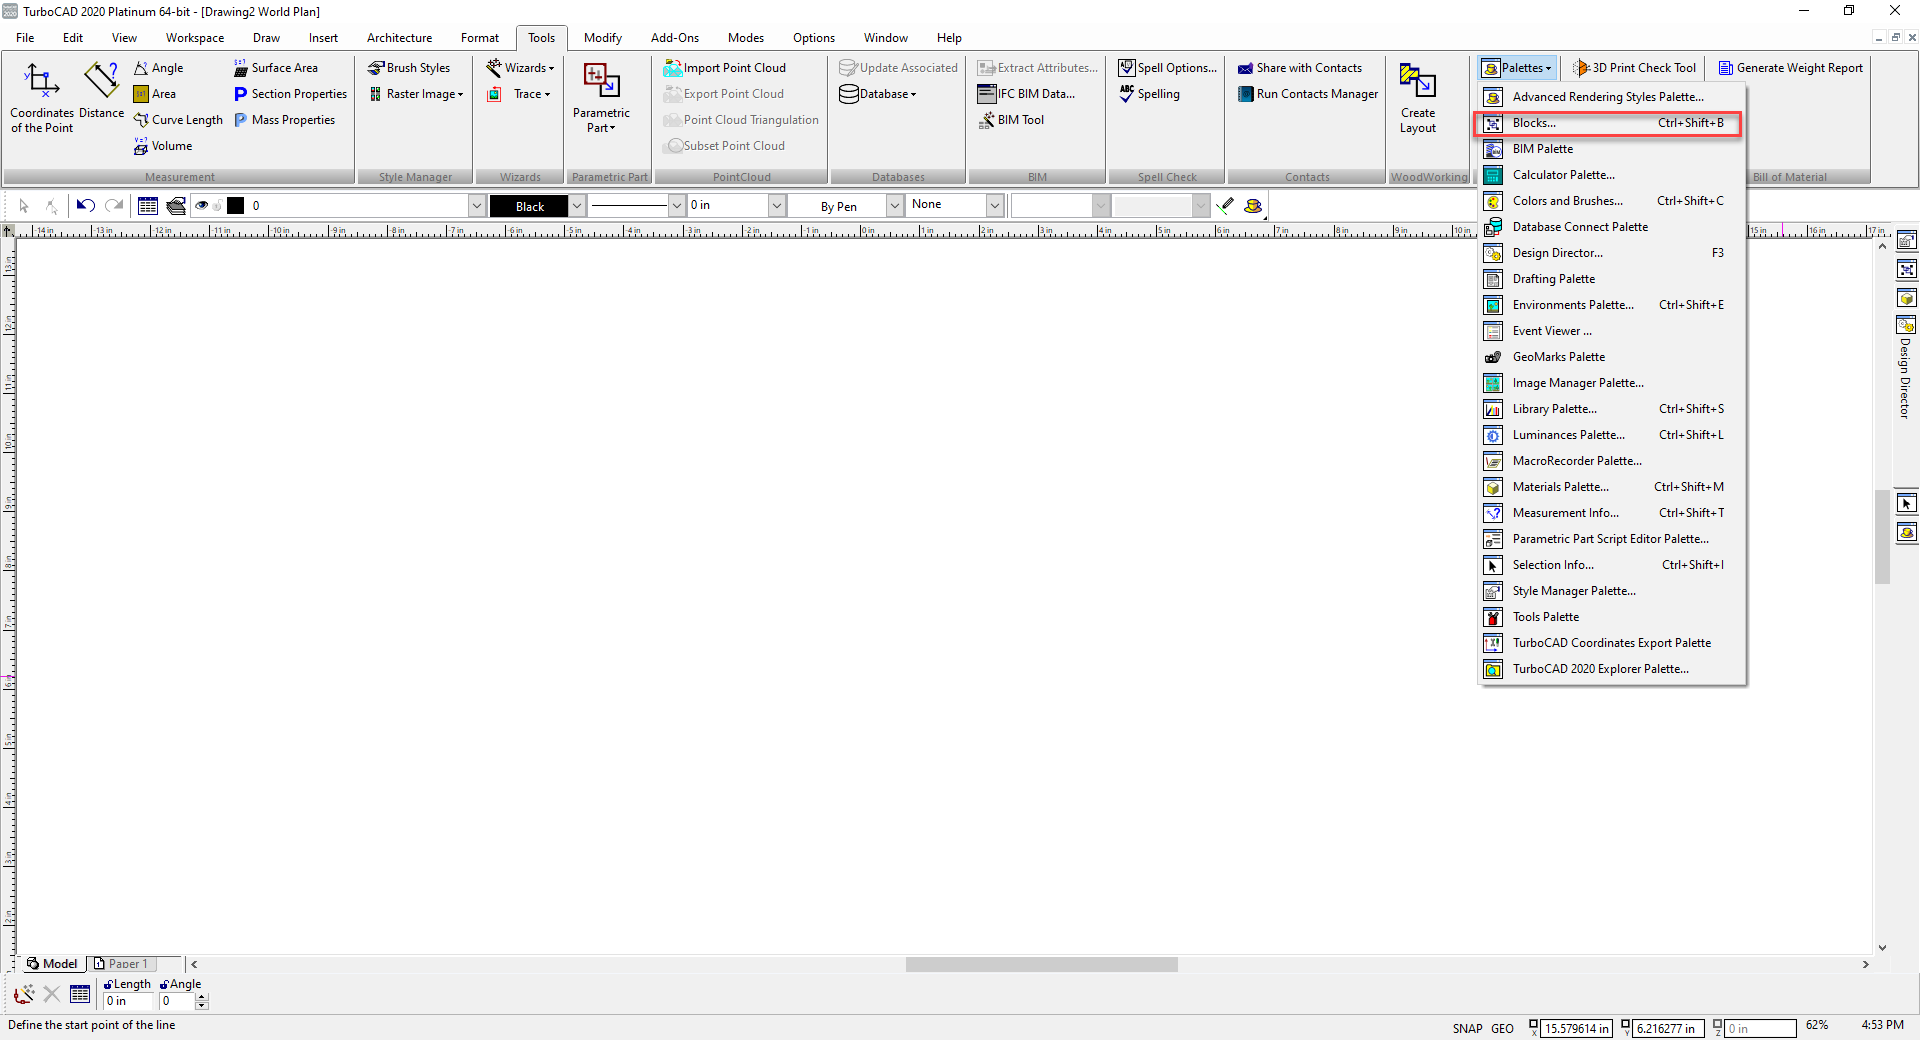Toggle the Angle lock
This screenshot has width=1920, height=1040.
click(164, 985)
